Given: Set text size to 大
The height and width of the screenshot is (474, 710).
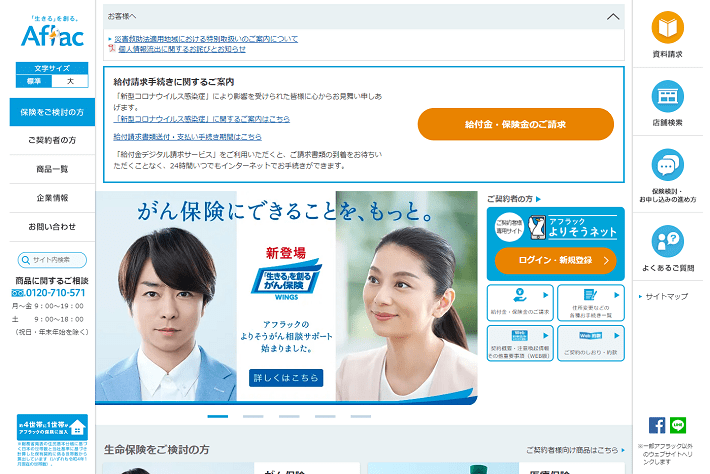Looking at the screenshot, I should pyautogui.click(x=70, y=81).
